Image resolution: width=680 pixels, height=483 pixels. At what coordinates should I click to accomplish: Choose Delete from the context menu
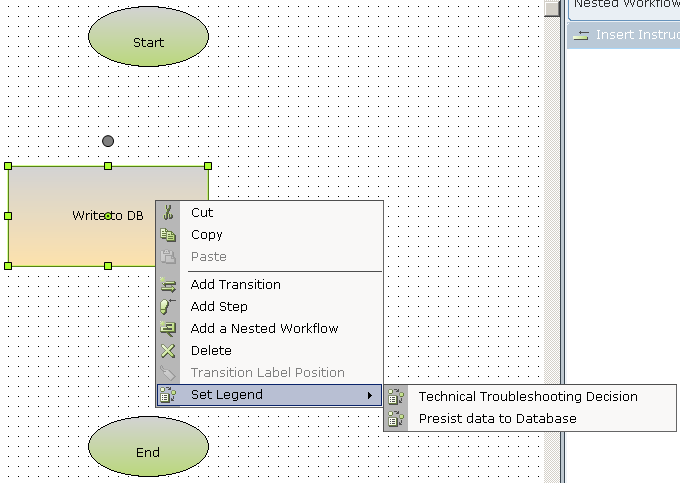211,351
